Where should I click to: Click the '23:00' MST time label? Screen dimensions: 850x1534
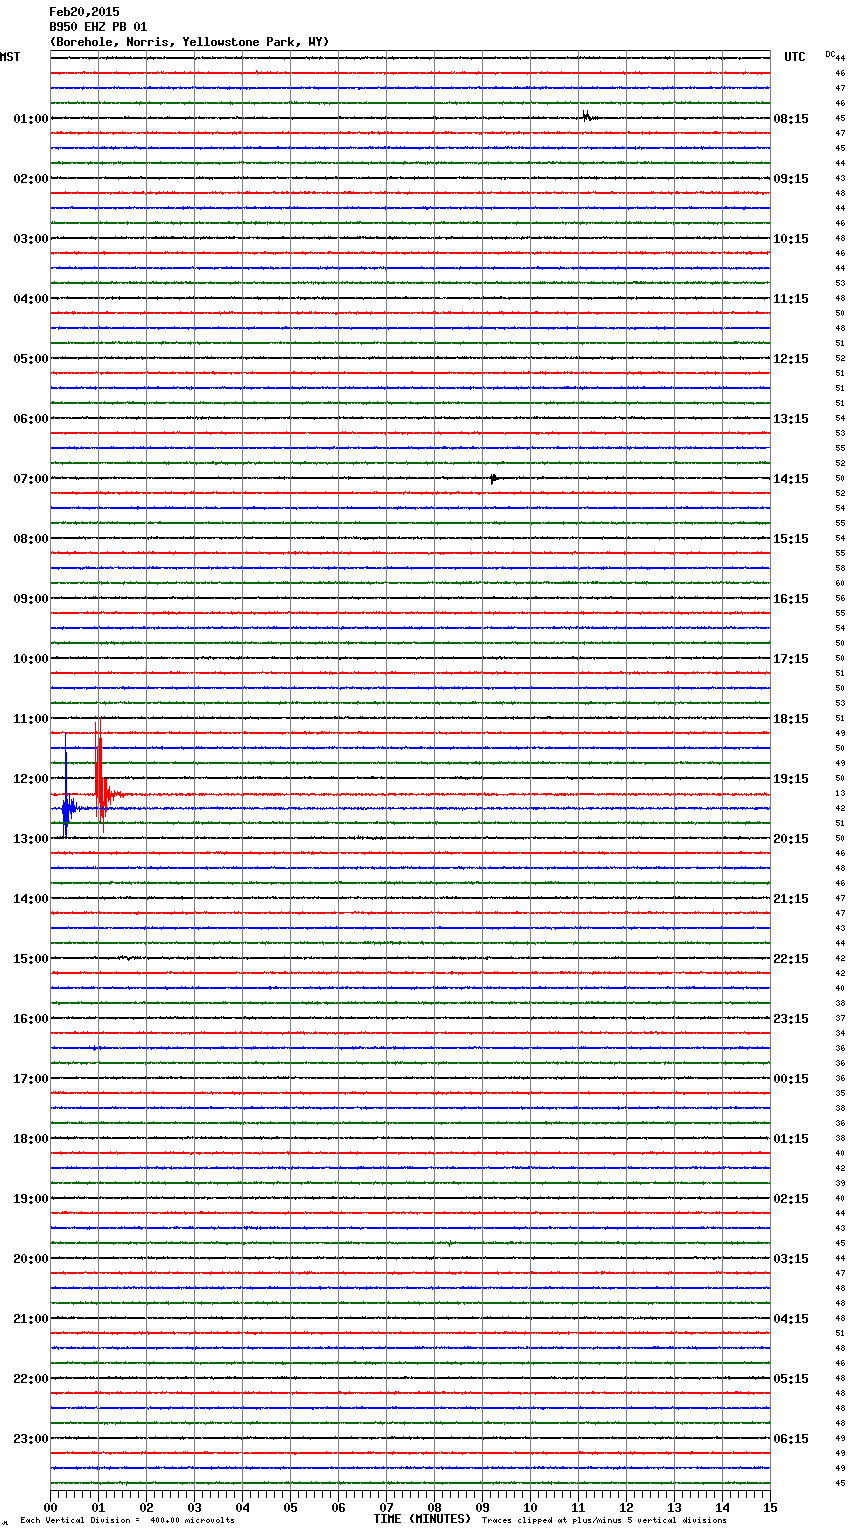(31, 1439)
